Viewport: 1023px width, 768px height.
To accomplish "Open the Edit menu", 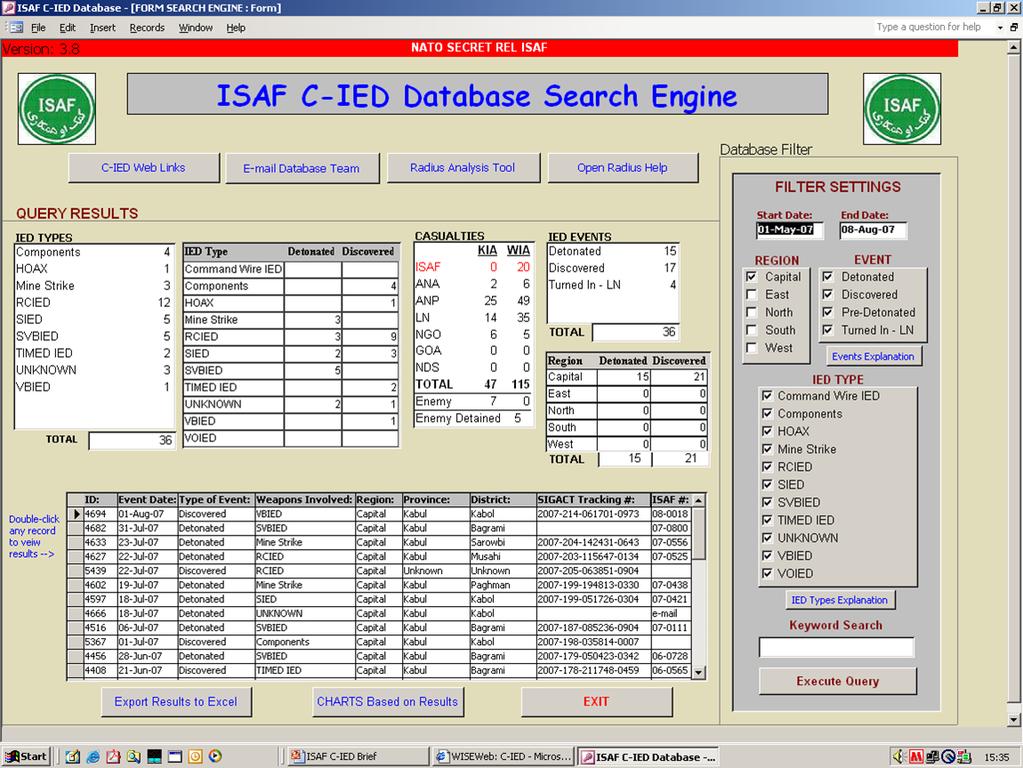I will (x=67, y=27).
